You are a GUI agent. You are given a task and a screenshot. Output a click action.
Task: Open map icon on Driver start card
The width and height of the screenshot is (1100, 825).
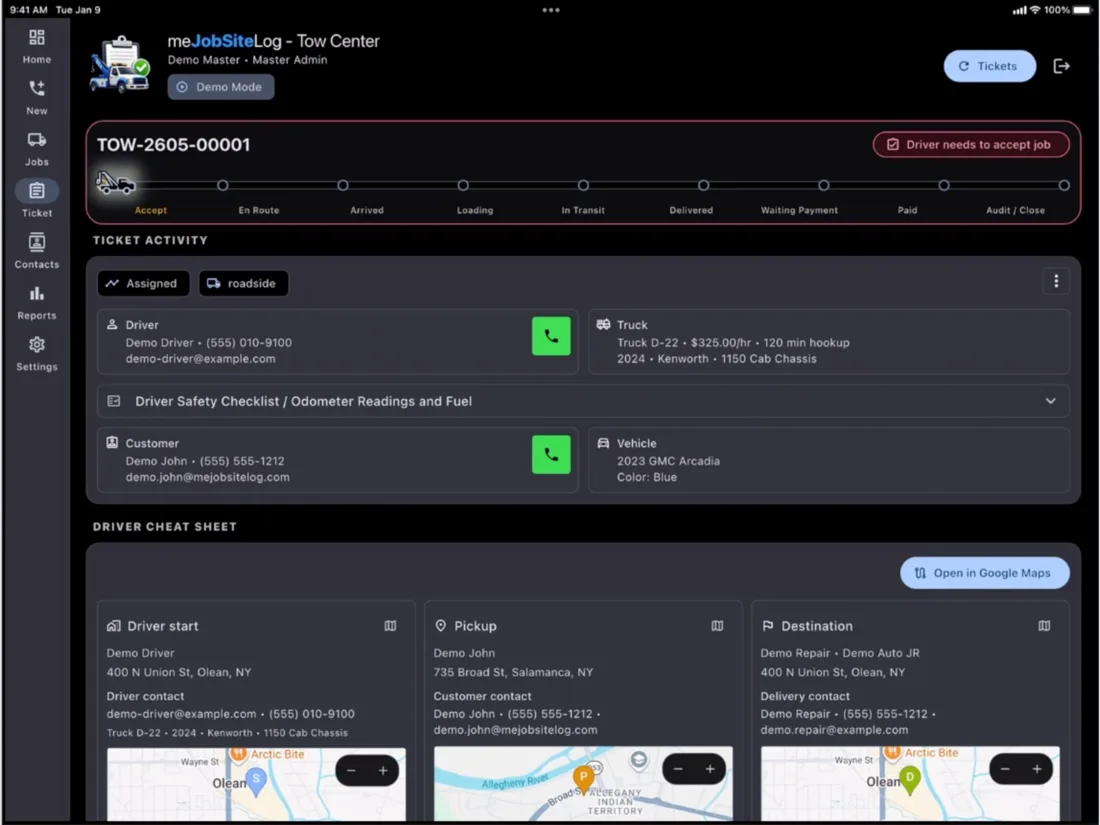[x=390, y=626]
